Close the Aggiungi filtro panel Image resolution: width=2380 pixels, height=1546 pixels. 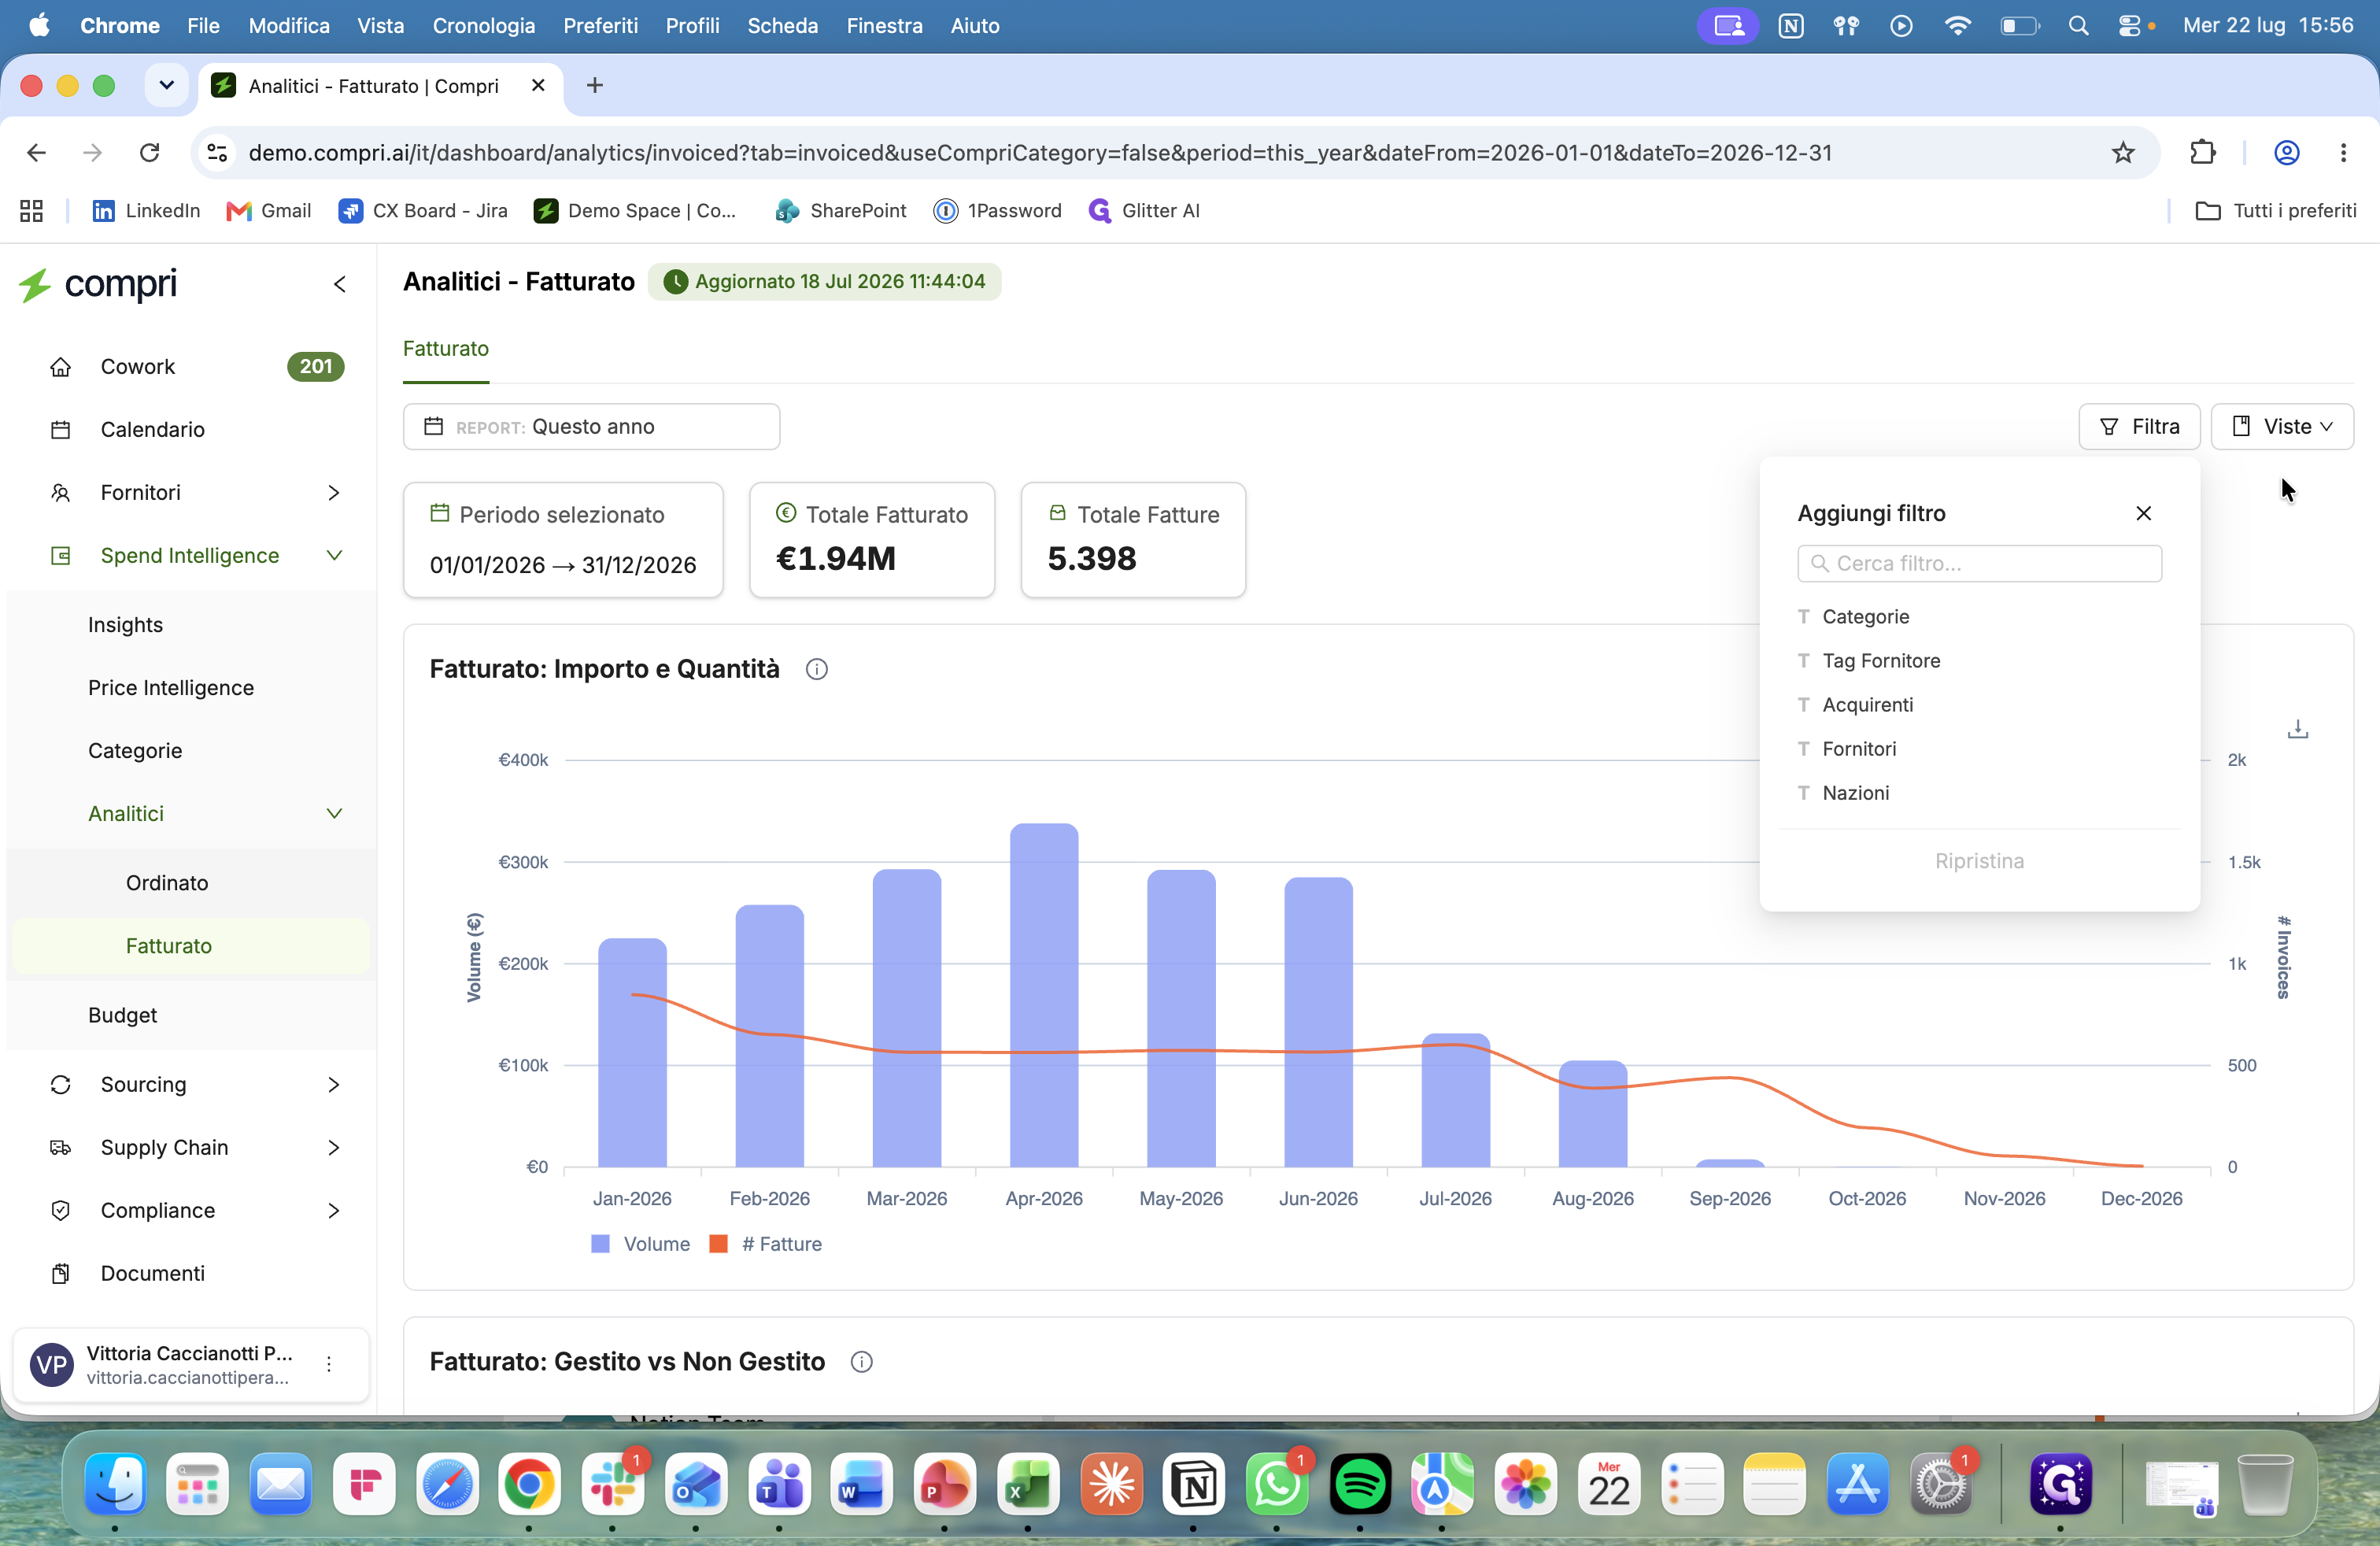click(2143, 514)
